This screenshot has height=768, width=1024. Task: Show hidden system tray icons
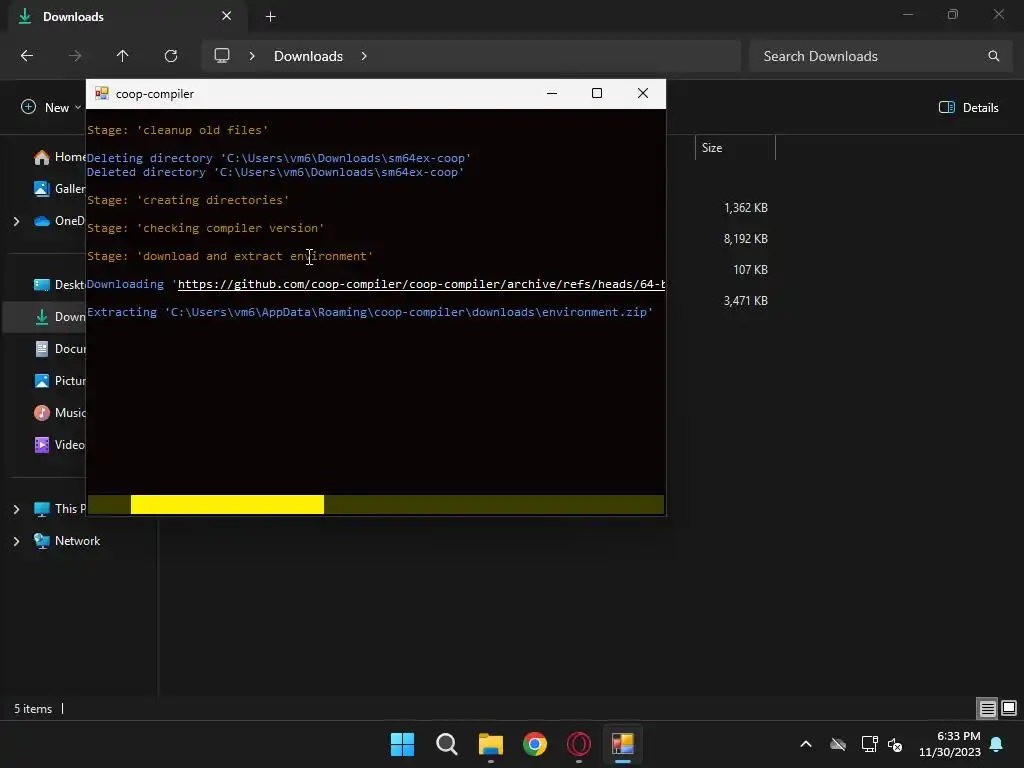coord(806,744)
